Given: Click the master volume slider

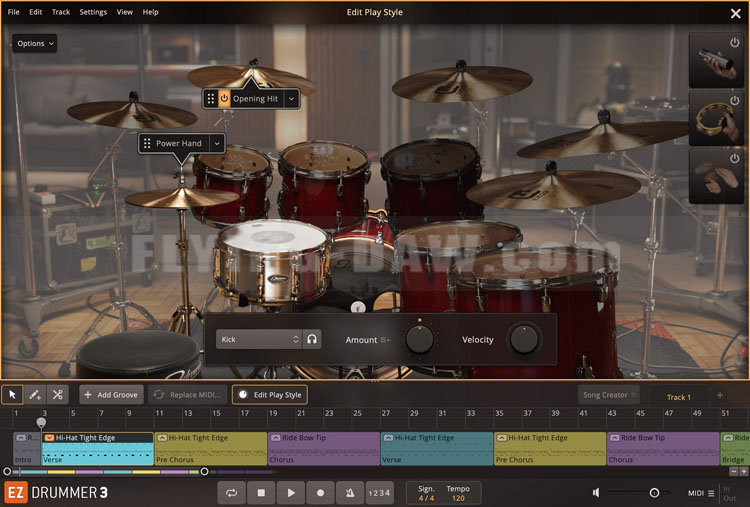Looking at the screenshot, I should (640, 493).
